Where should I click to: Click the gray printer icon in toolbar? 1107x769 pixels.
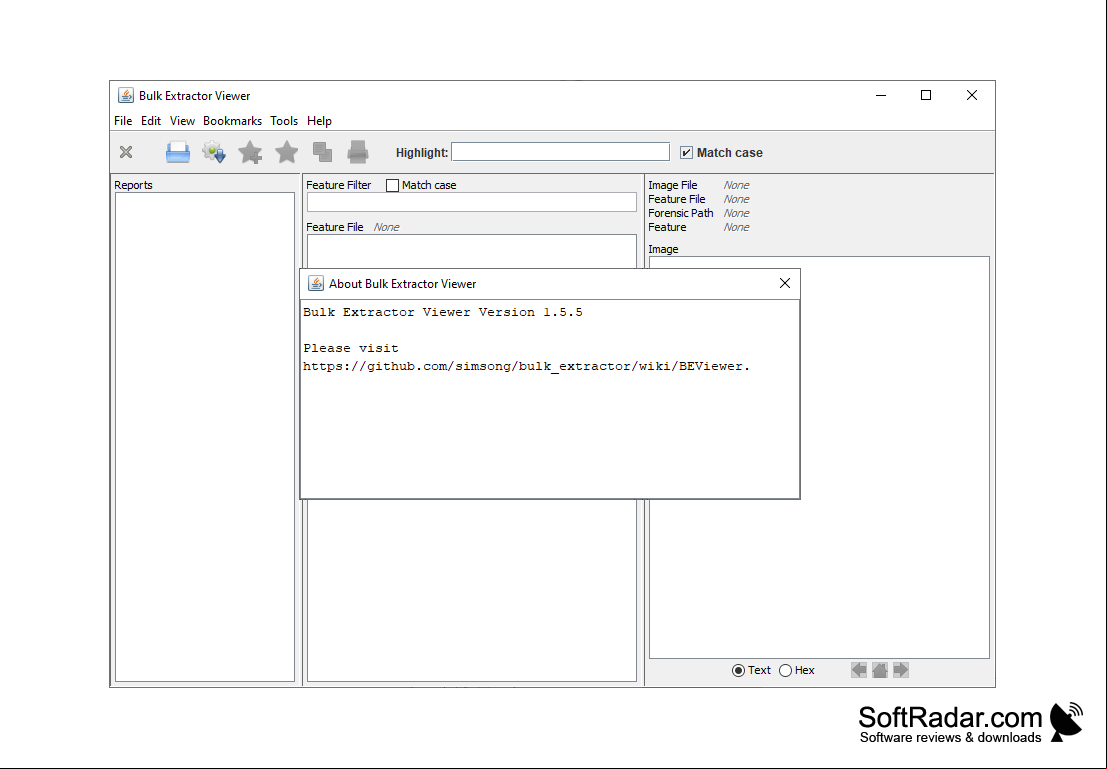[358, 152]
